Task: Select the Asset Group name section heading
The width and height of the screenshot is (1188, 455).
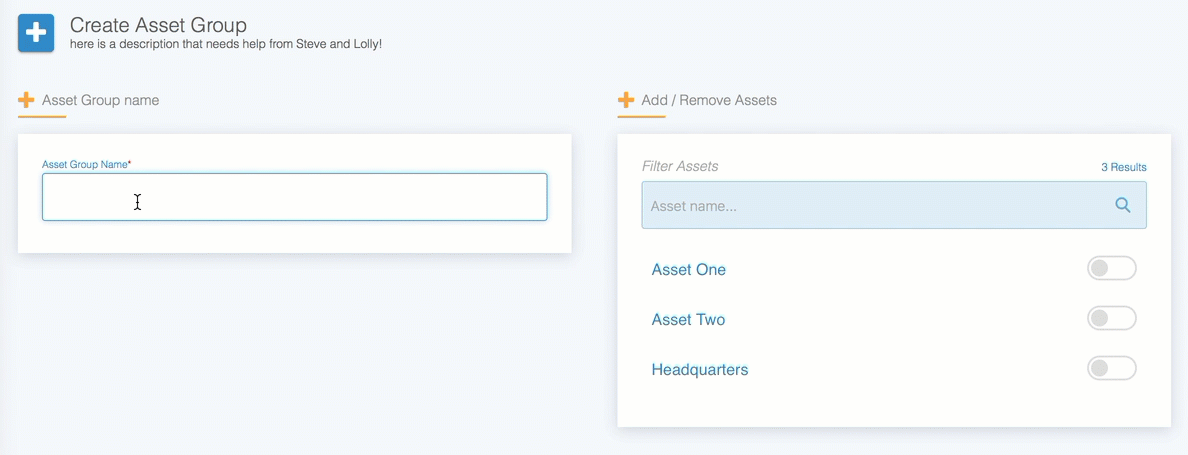Action: (101, 100)
